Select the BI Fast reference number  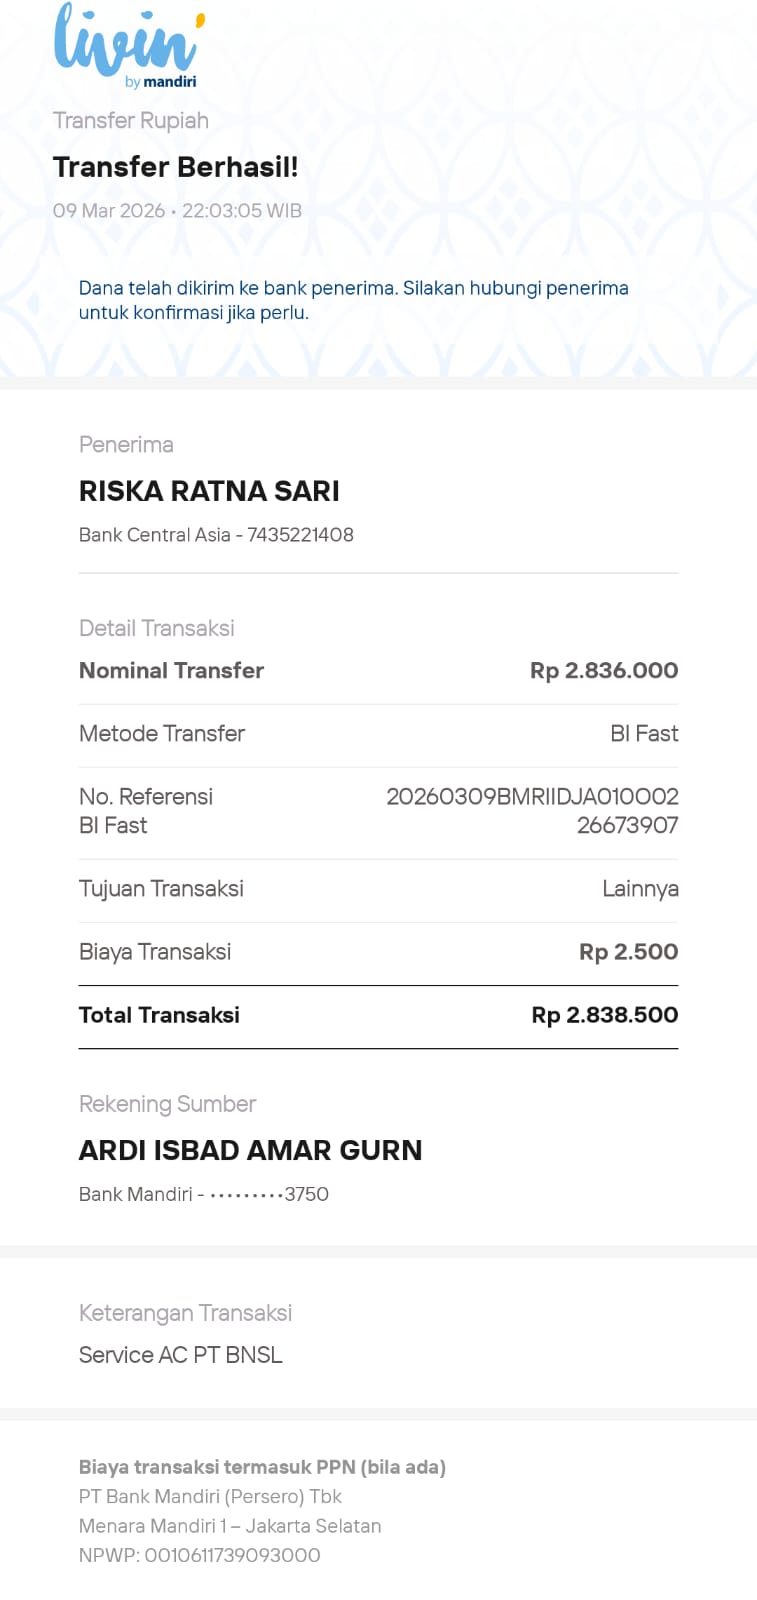point(532,811)
